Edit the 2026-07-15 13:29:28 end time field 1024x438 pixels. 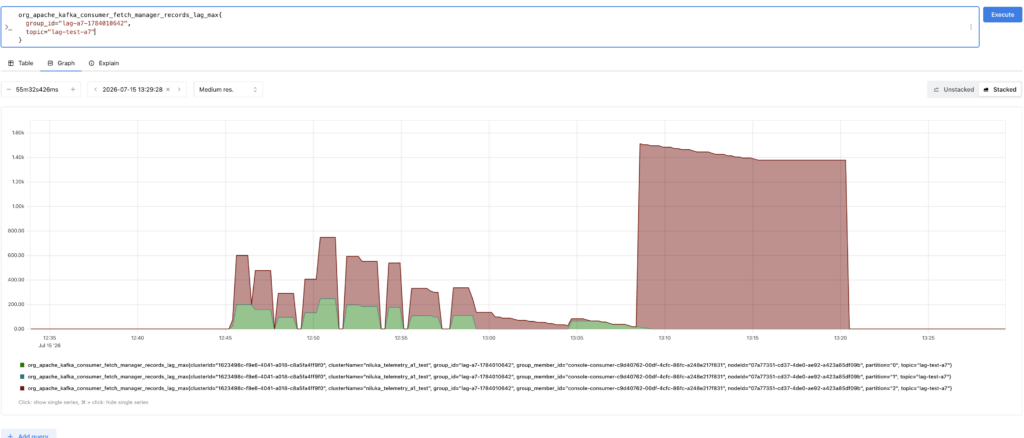133,89
